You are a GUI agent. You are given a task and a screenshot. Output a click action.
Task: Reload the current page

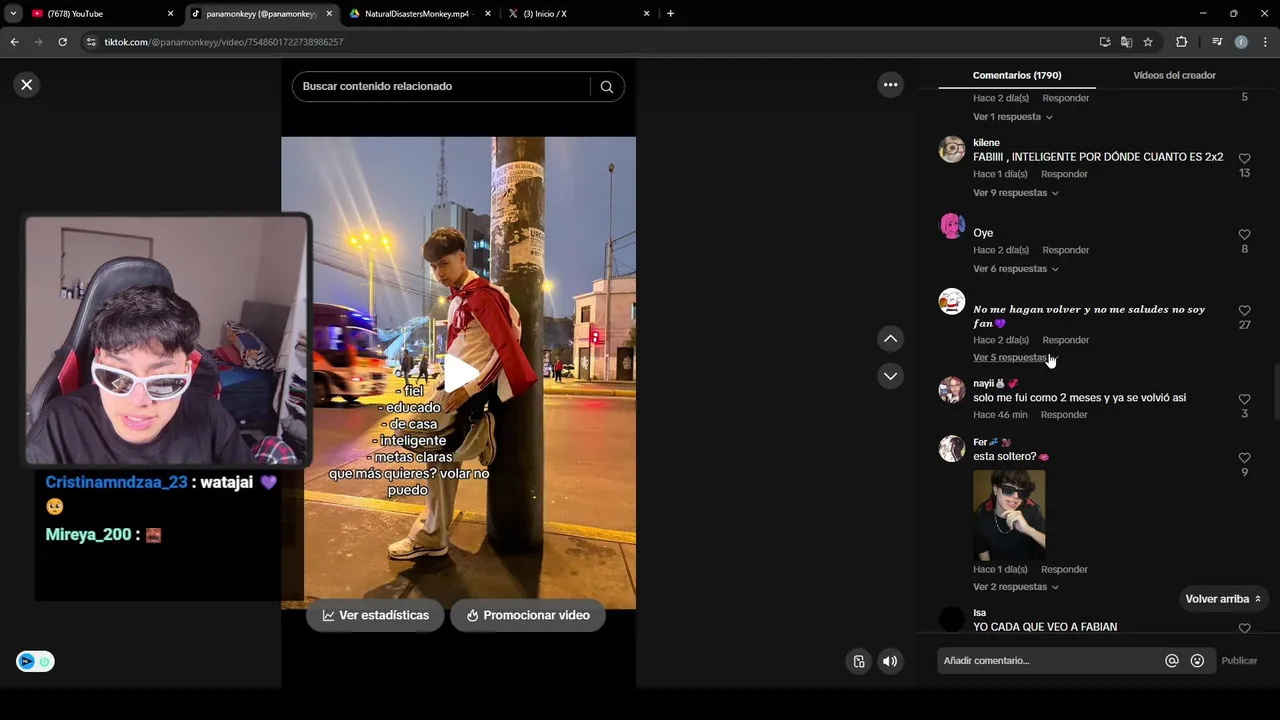coord(62,42)
